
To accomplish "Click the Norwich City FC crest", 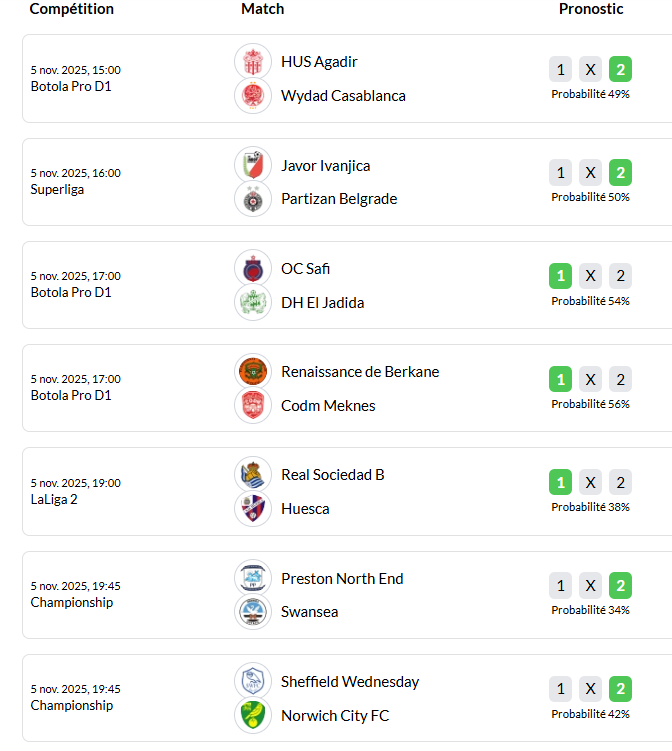I will tap(253, 716).
